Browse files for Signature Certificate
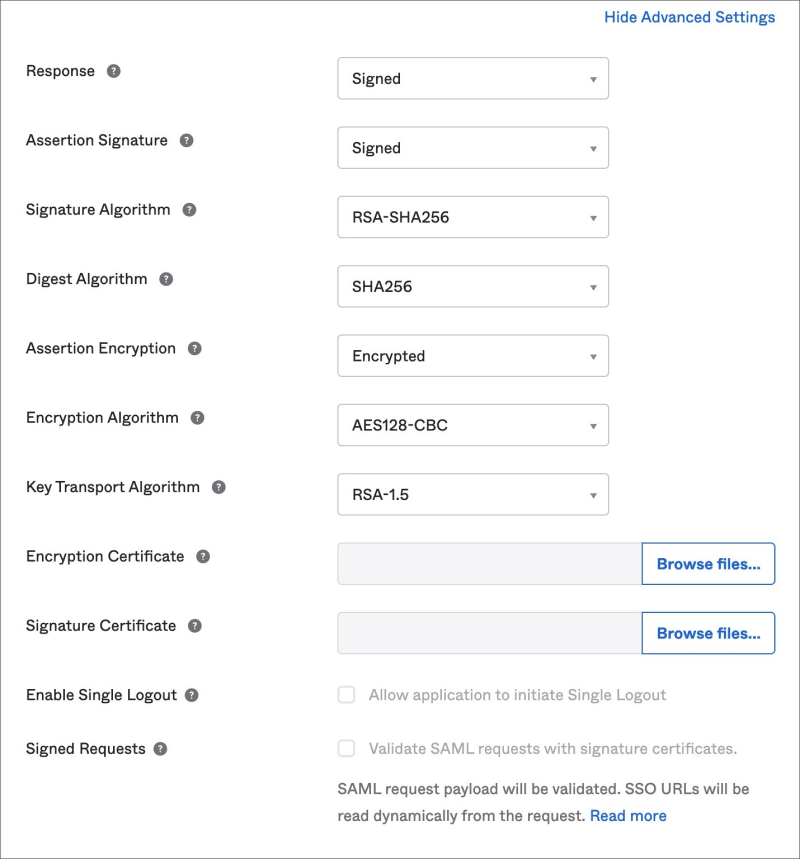 708,633
